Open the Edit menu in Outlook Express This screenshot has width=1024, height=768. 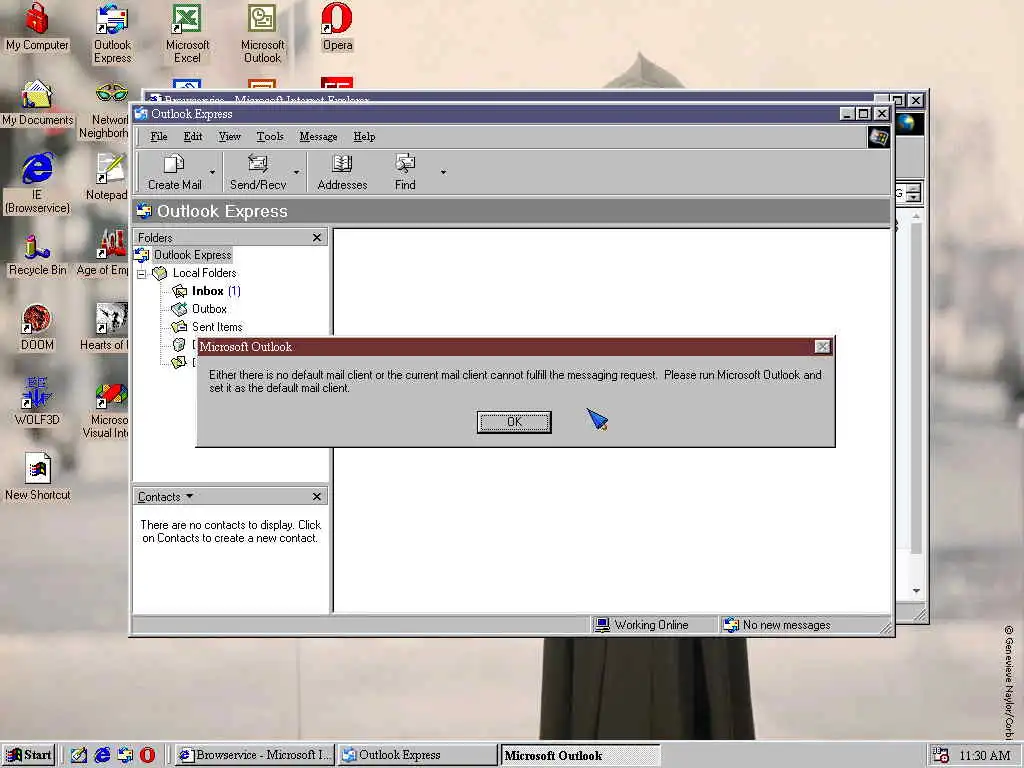coord(193,136)
